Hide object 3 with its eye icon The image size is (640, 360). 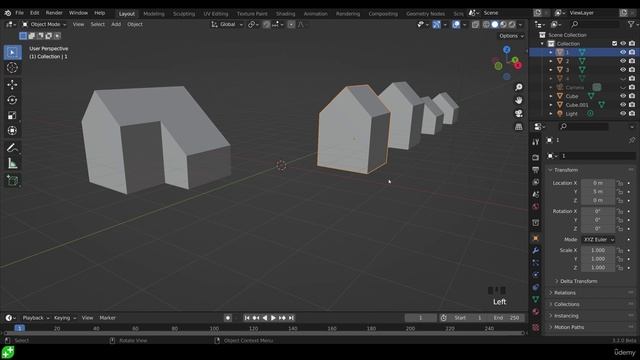623,70
